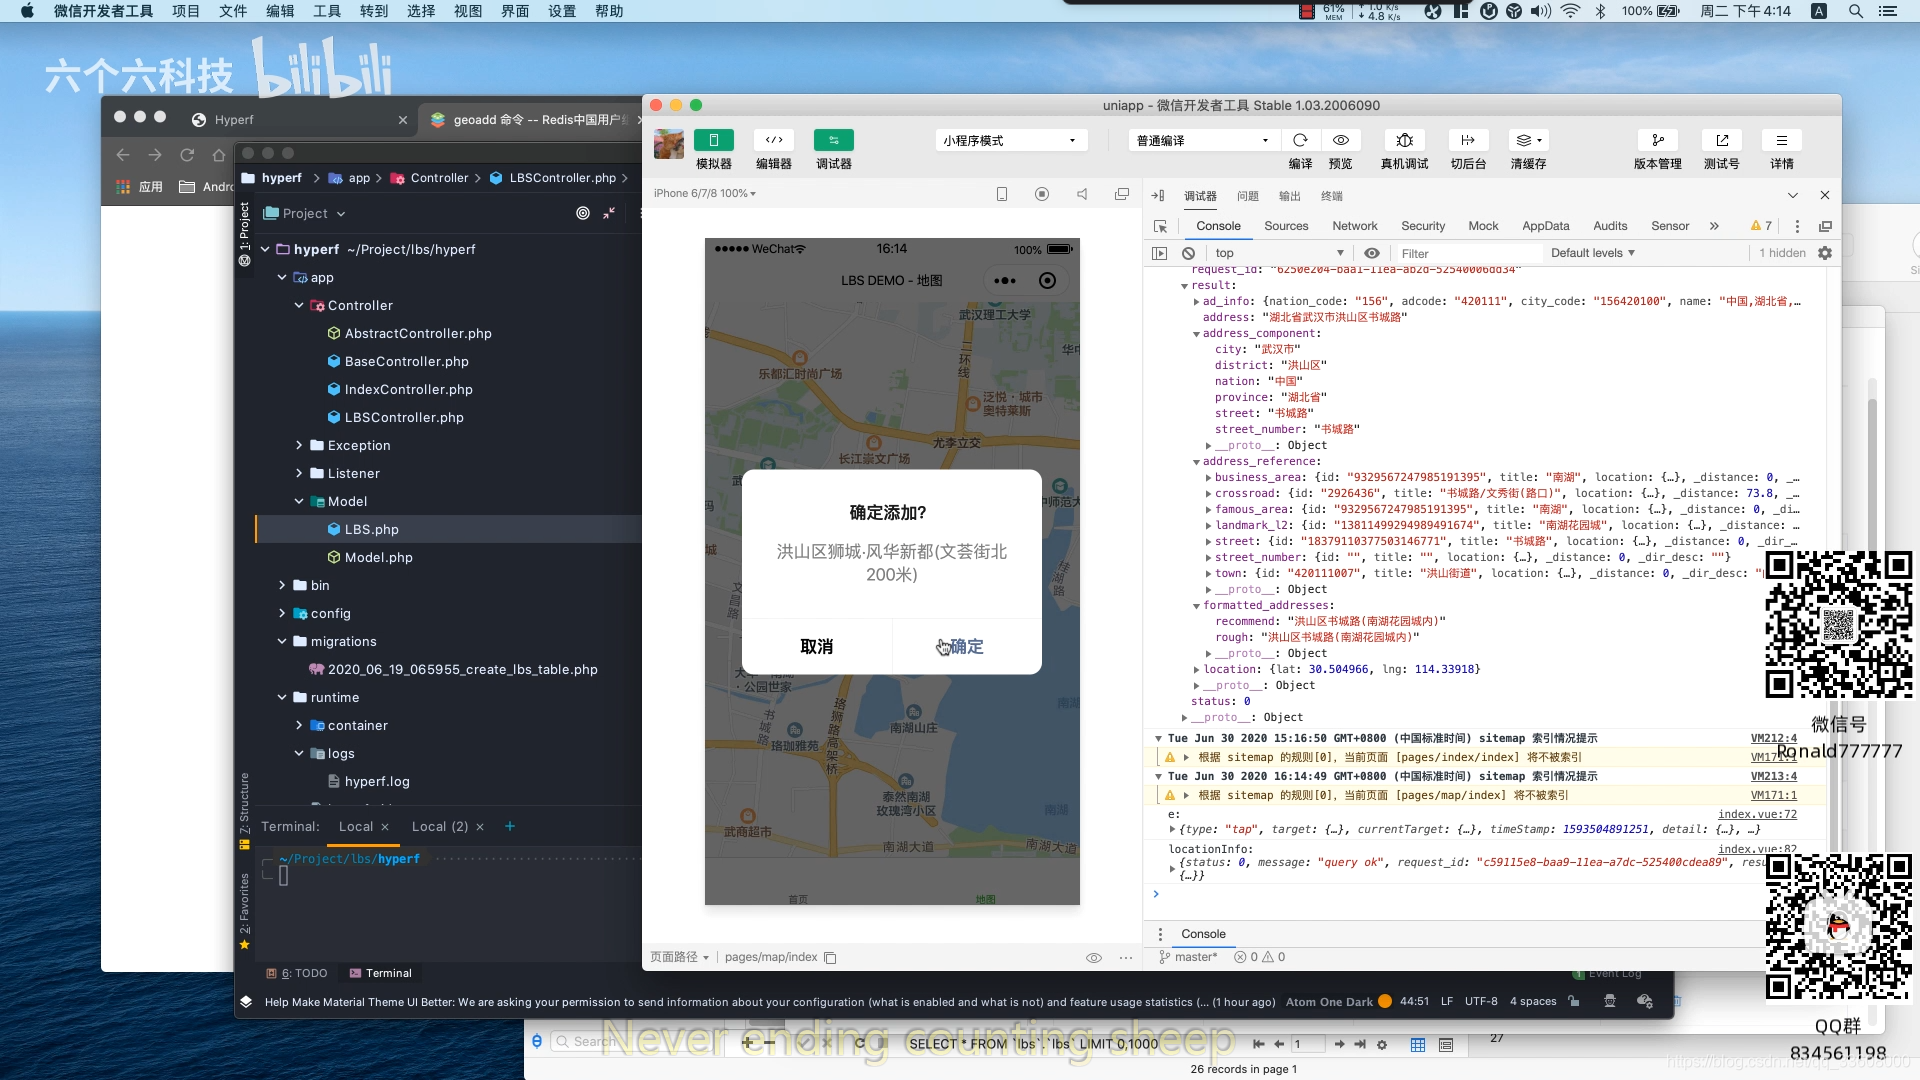Toggle the 调试器 debugger panel
Viewport: 1920px width, 1080px height.
(833, 140)
